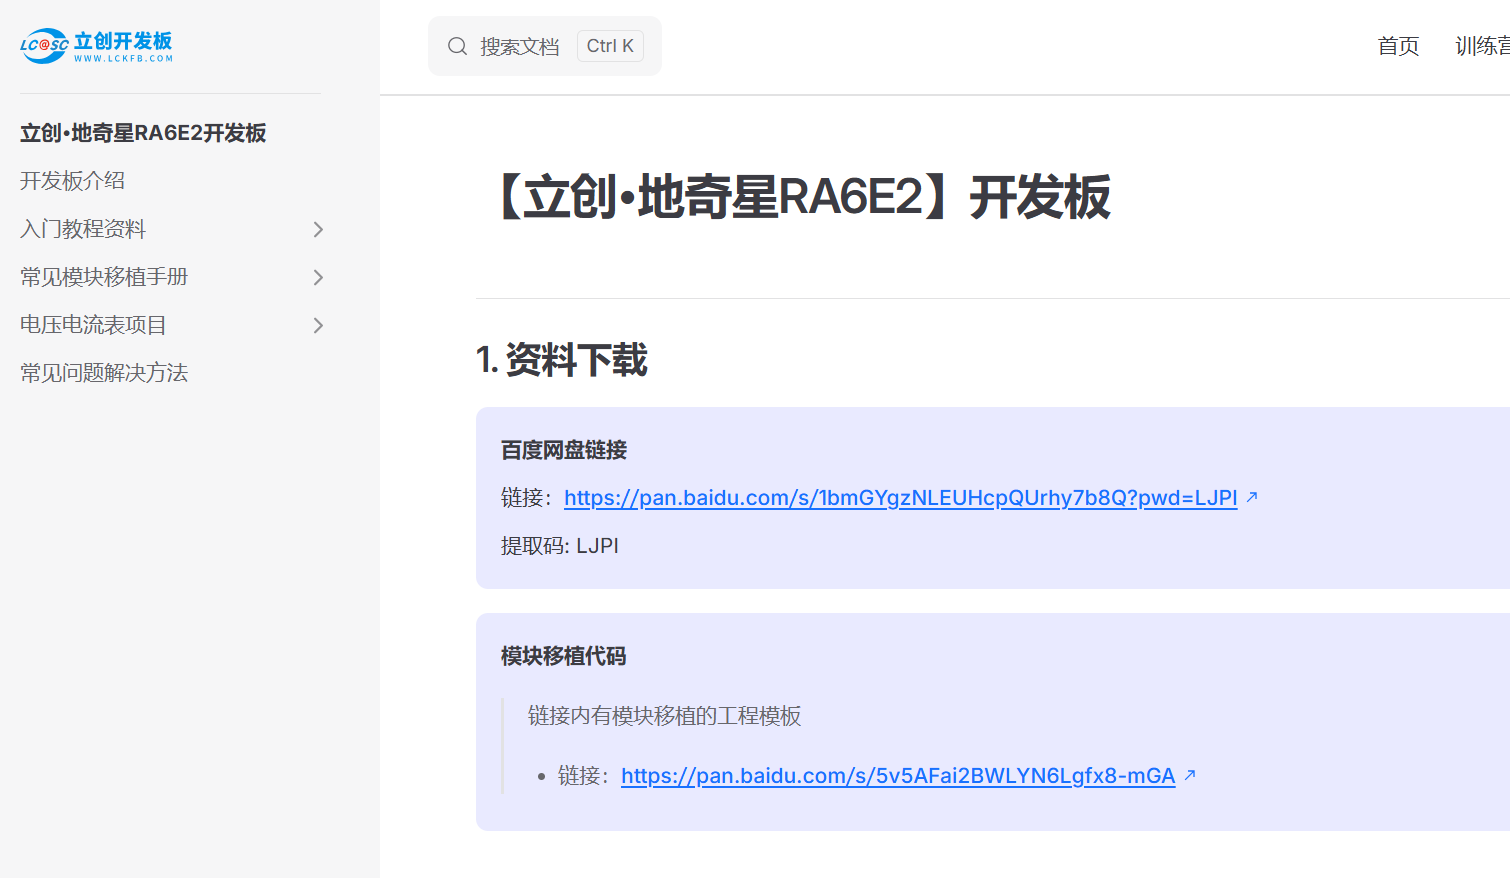Expand the 常见模块移植手册 section chevron
This screenshot has height=878, width=1510.
pyautogui.click(x=318, y=277)
